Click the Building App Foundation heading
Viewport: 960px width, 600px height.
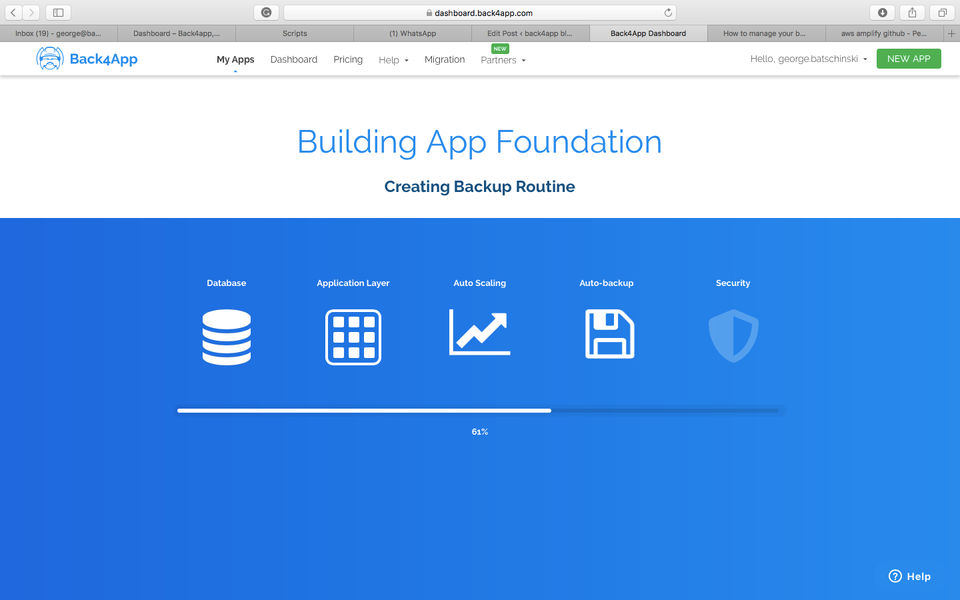(x=479, y=143)
